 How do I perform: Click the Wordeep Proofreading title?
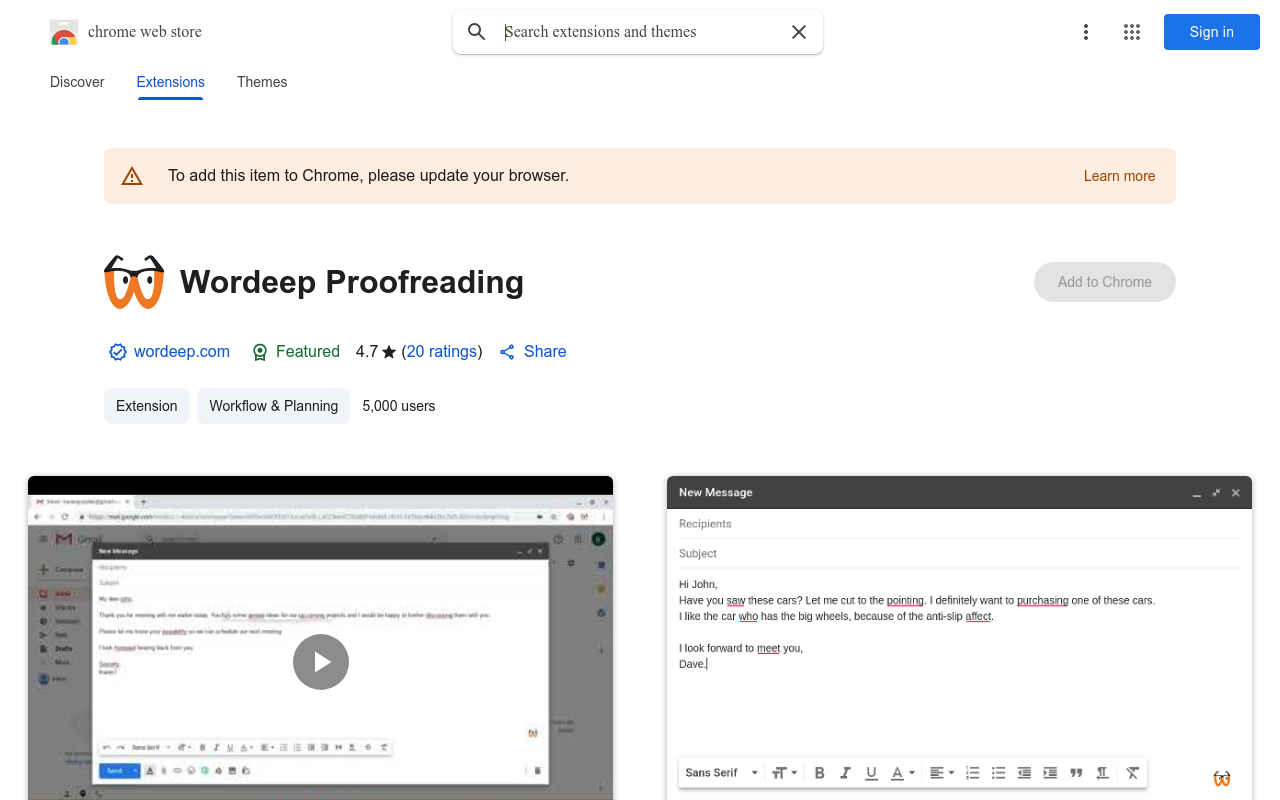click(x=352, y=282)
